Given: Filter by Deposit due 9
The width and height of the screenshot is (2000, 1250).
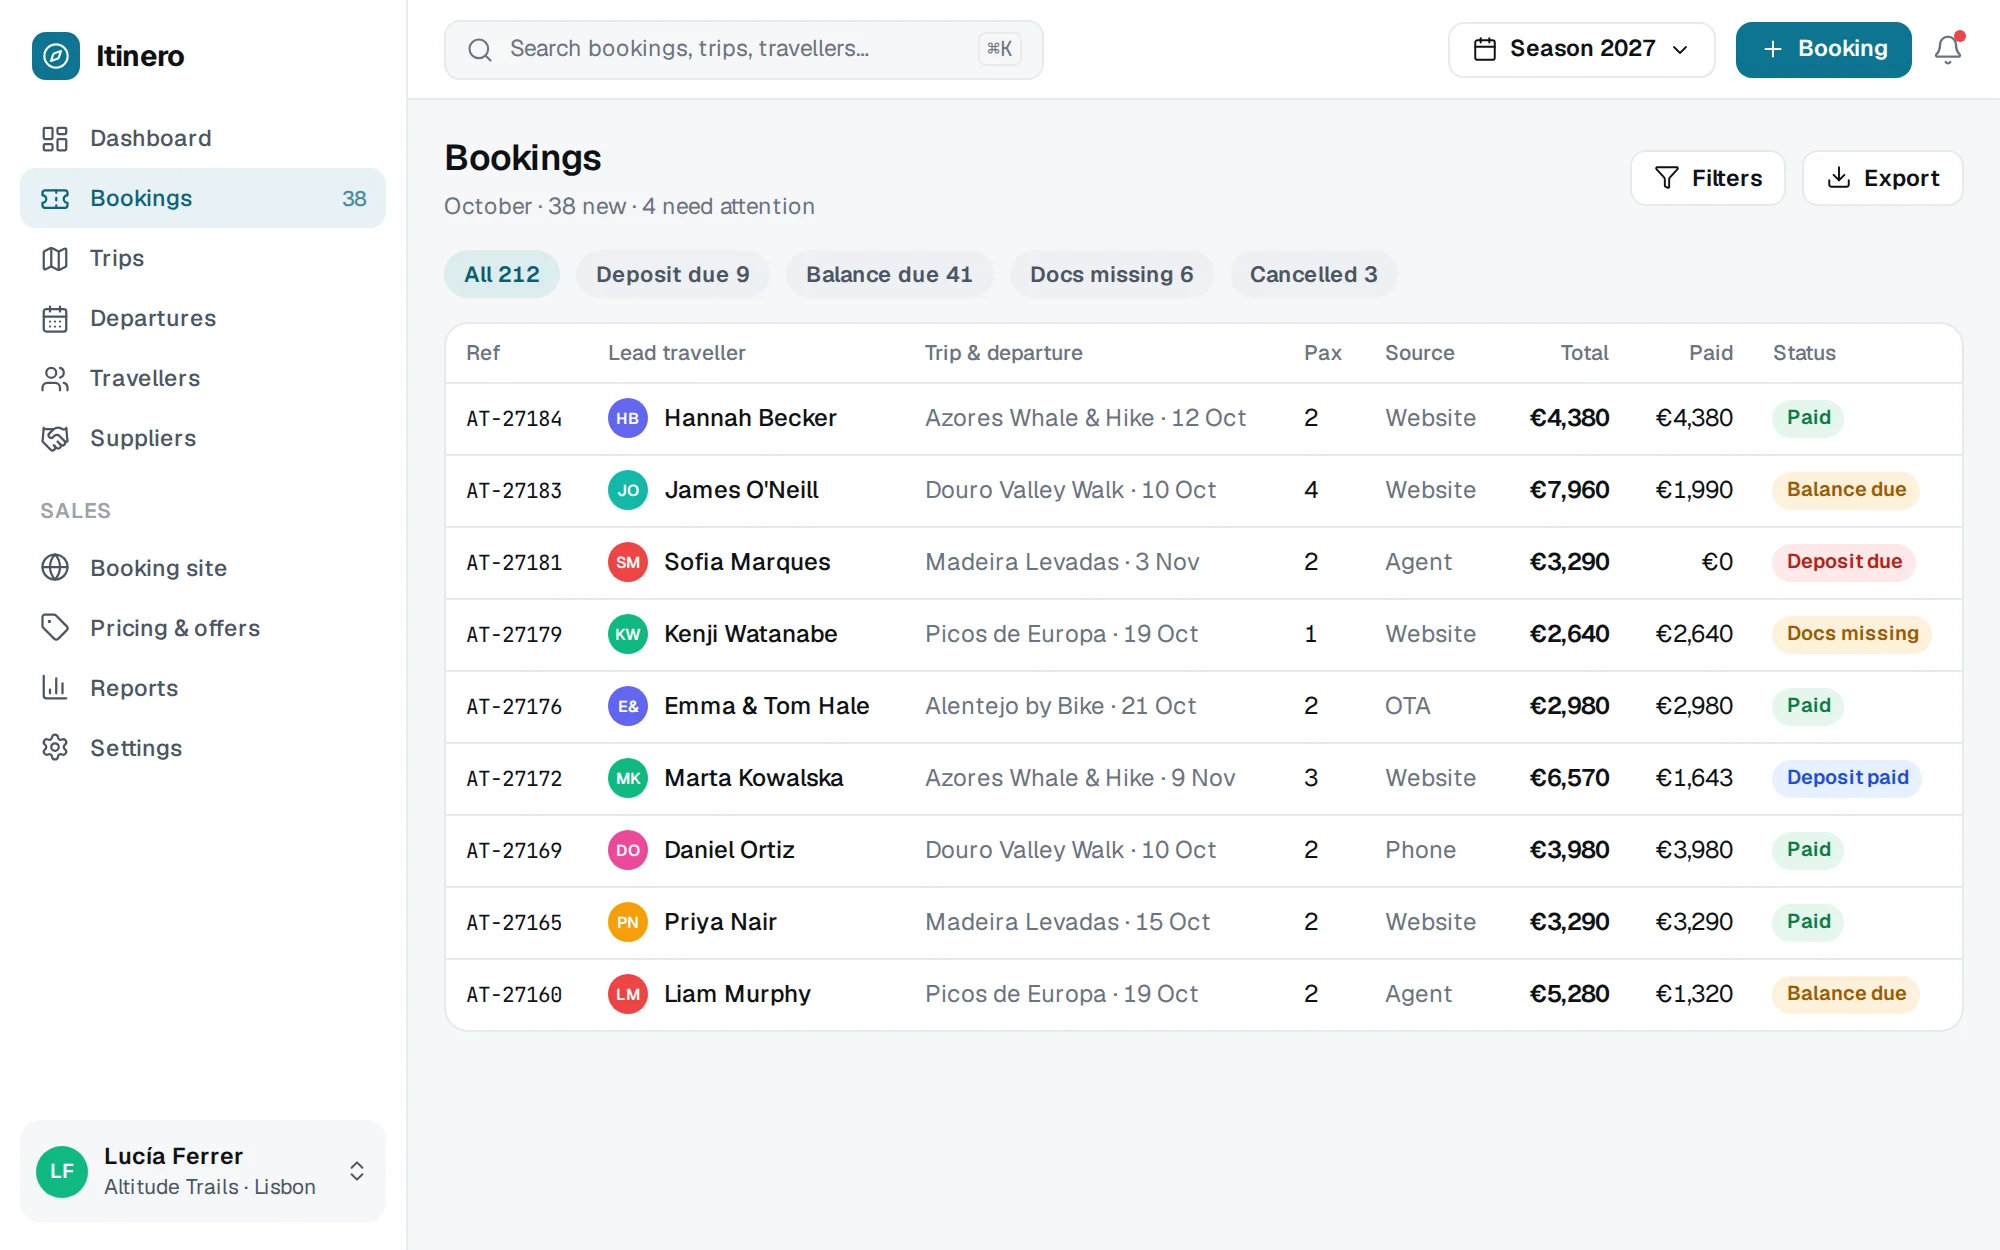Looking at the screenshot, I should pyautogui.click(x=673, y=274).
